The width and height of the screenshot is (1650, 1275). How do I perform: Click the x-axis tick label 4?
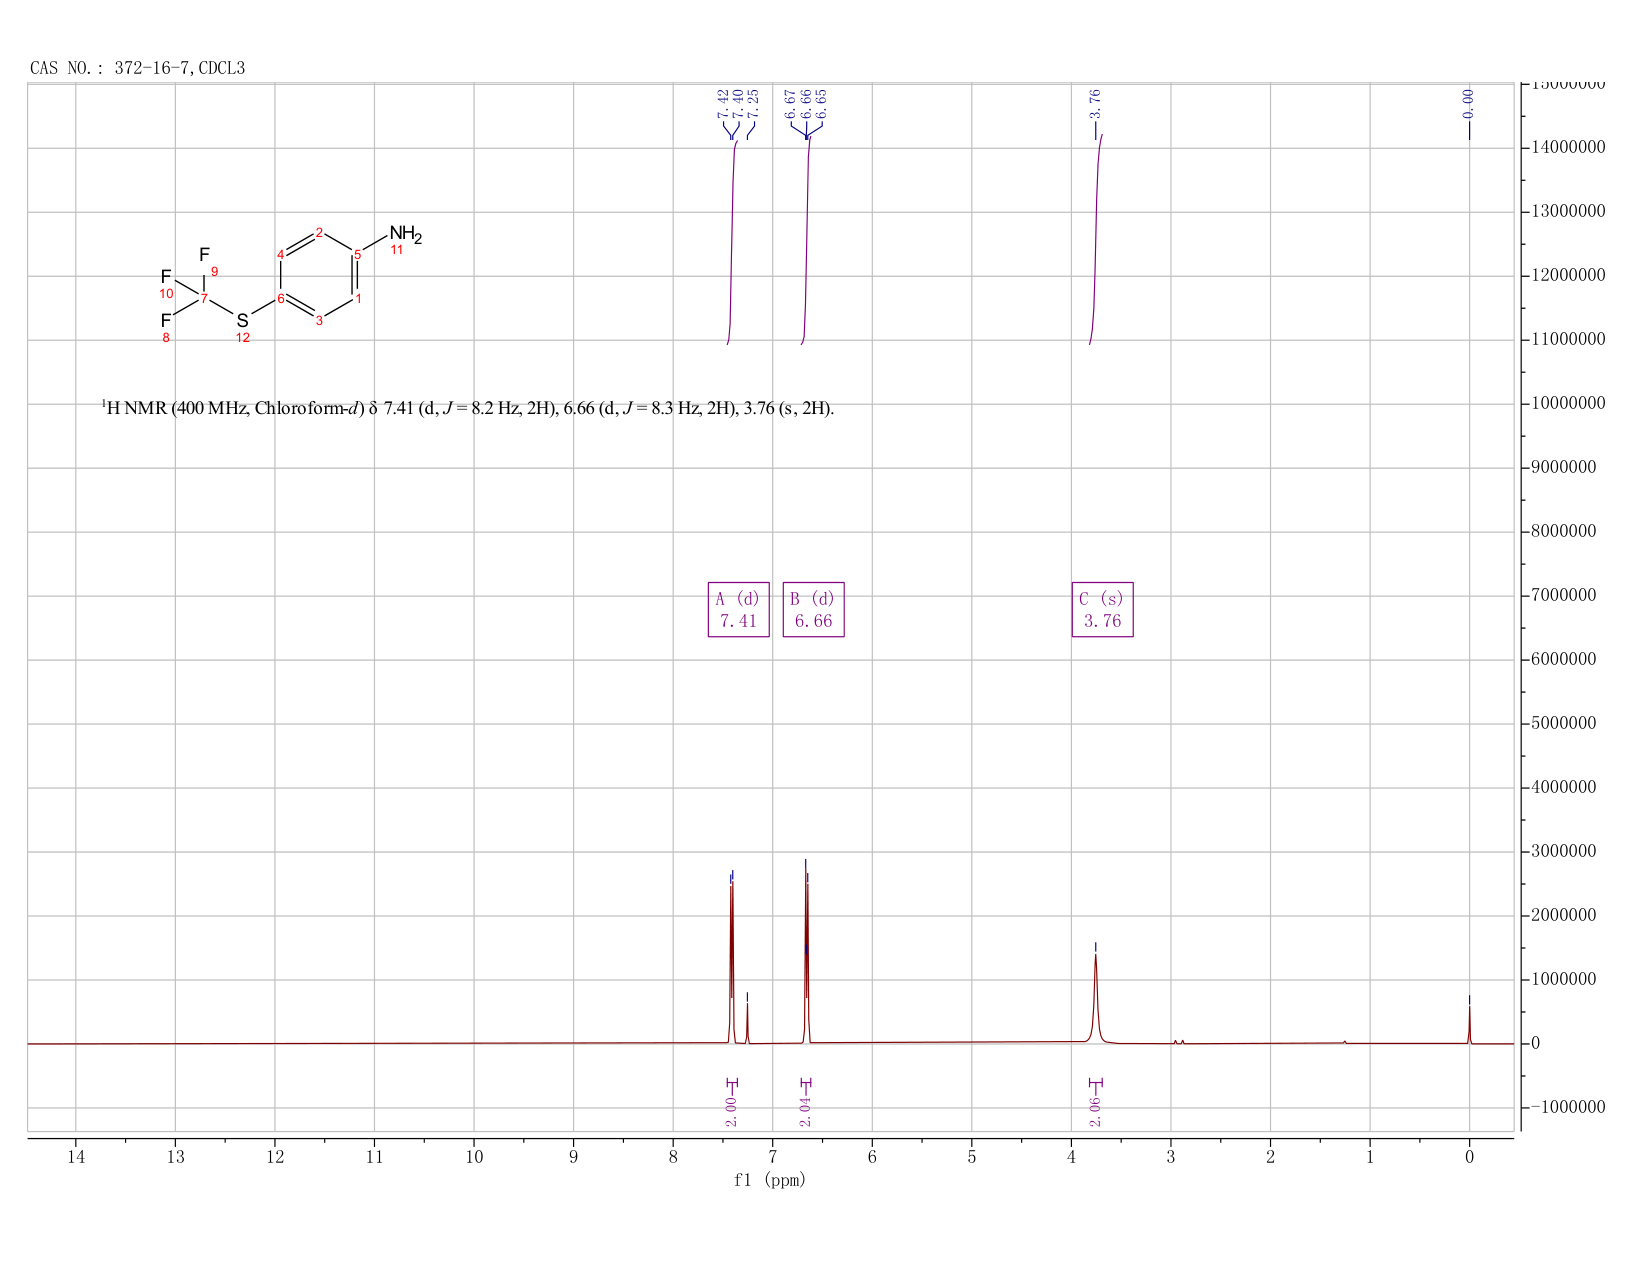1071,1157
